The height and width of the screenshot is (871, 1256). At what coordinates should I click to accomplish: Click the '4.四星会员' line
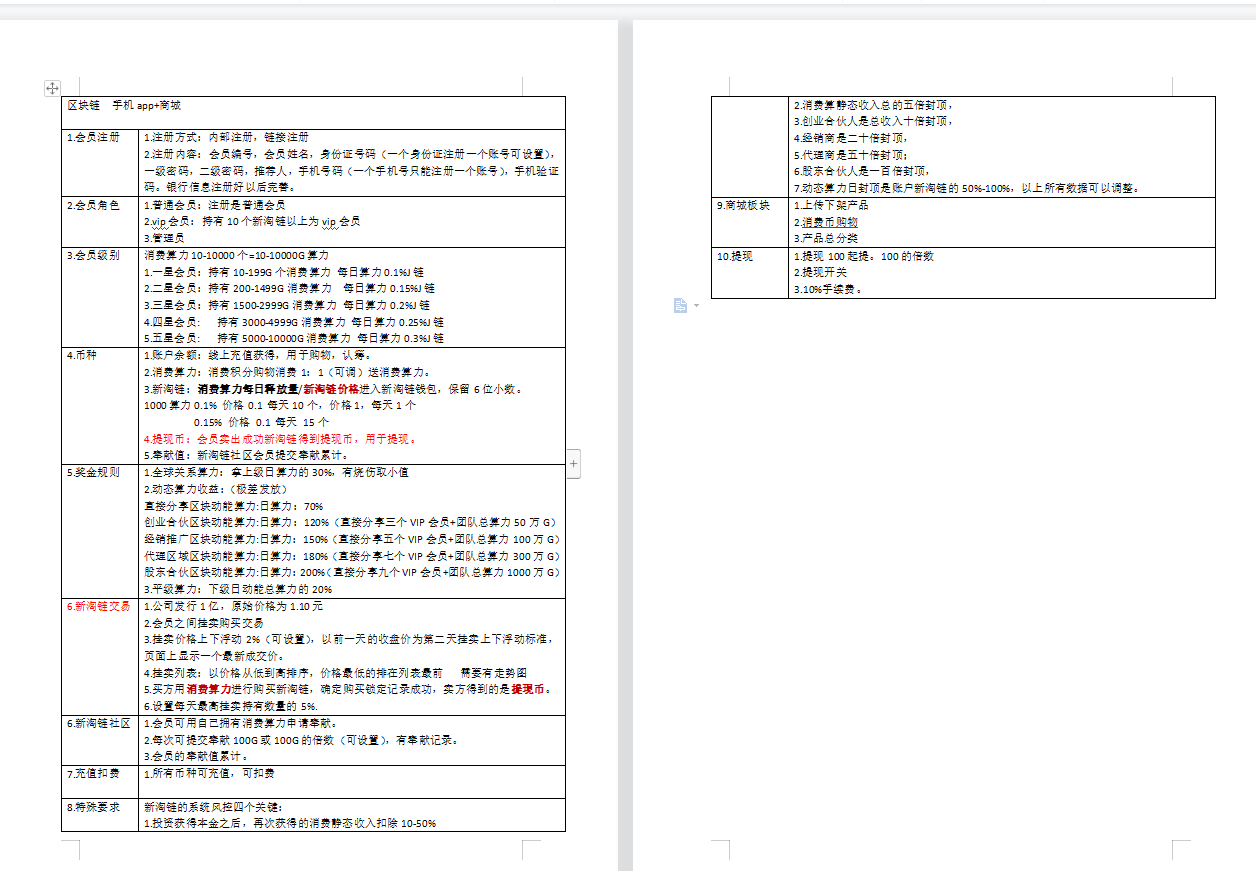click(294, 323)
